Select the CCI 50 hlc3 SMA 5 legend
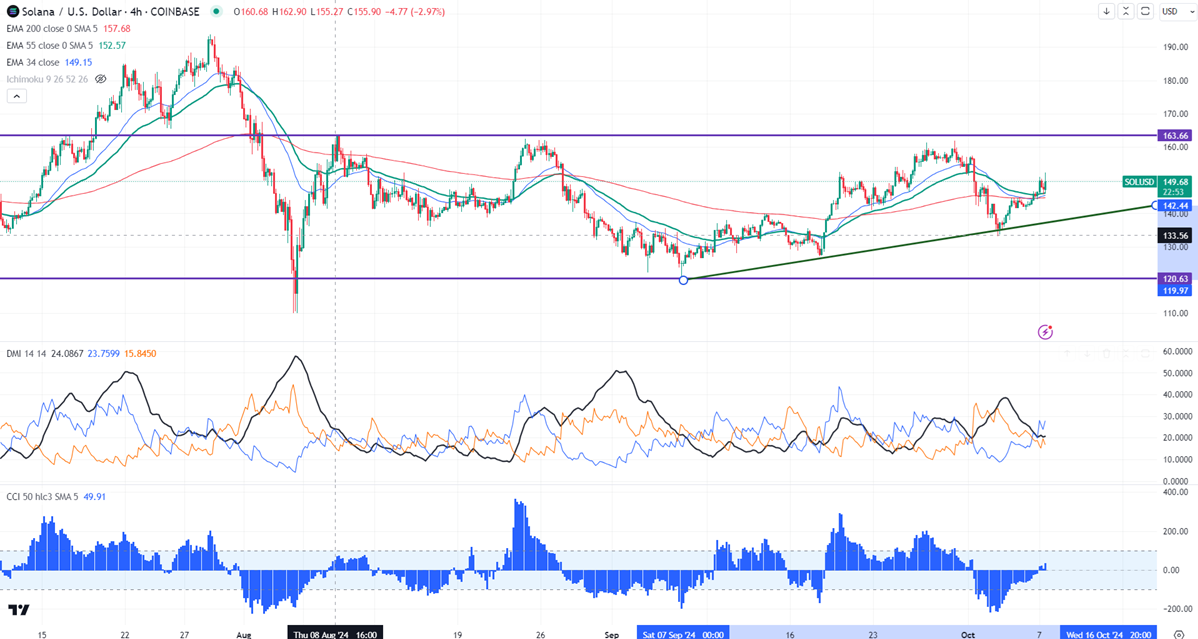 [42, 496]
